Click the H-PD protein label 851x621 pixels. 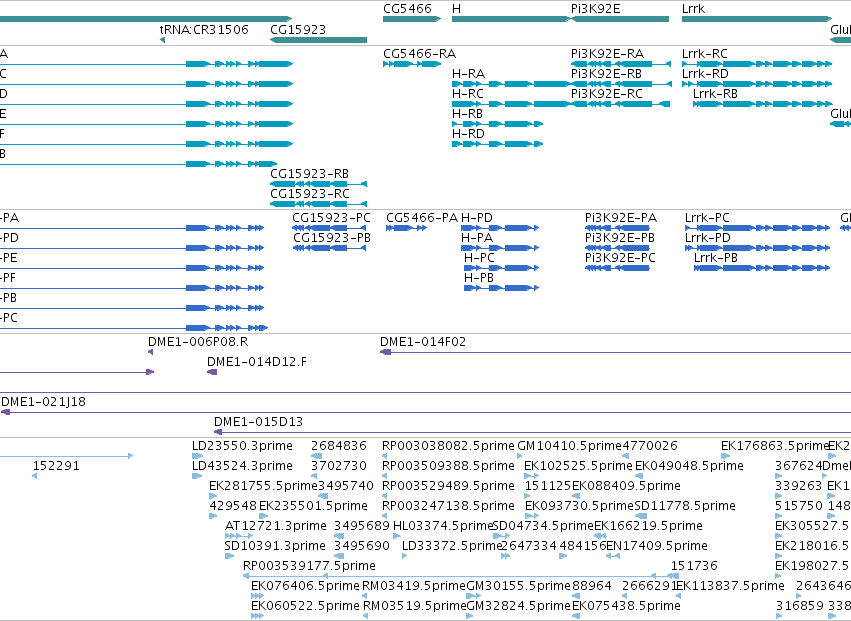(x=477, y=218)
